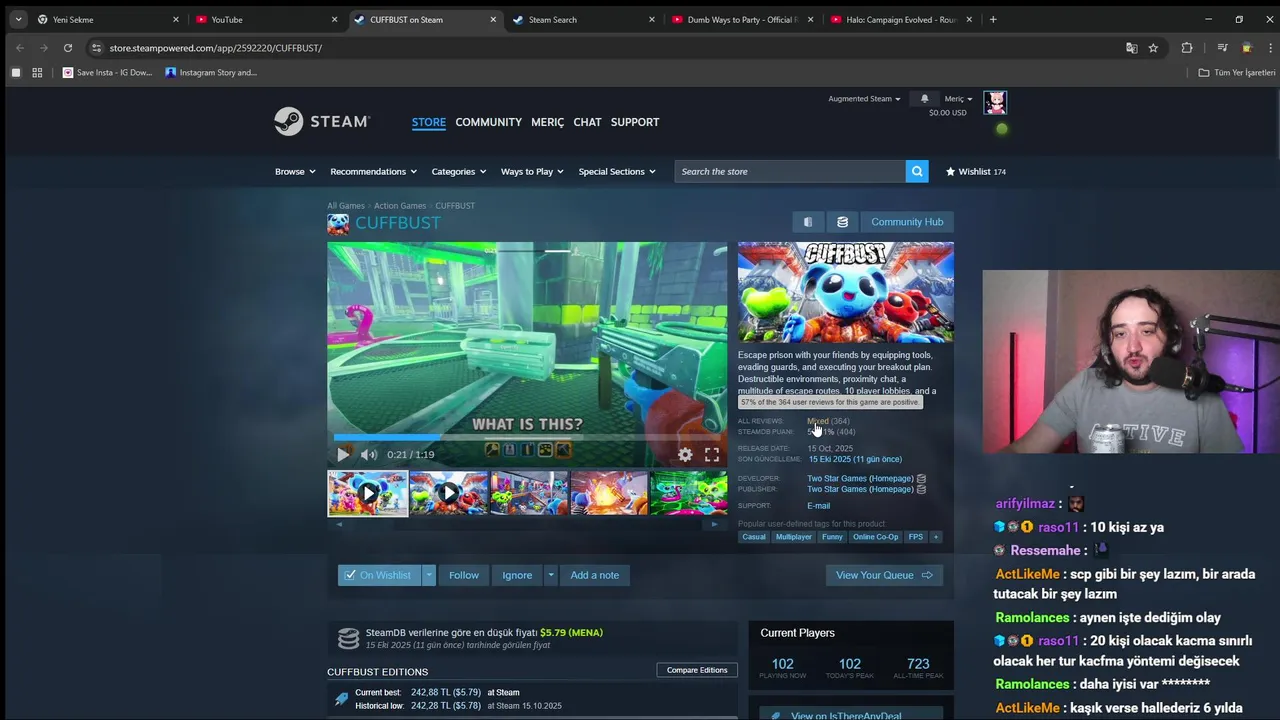Click the video progress bar

(527, 437)
